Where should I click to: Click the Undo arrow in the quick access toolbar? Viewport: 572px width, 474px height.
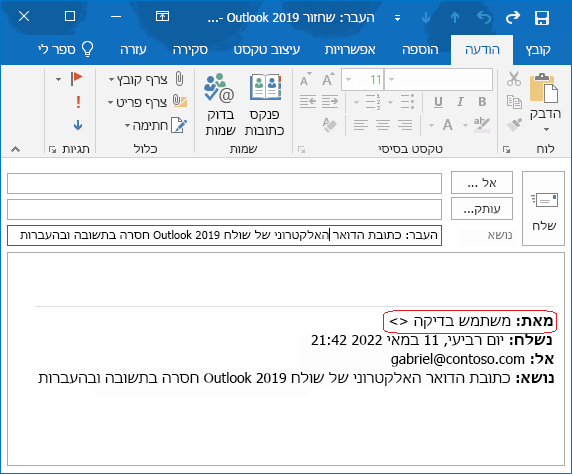(x=484, y=18)
